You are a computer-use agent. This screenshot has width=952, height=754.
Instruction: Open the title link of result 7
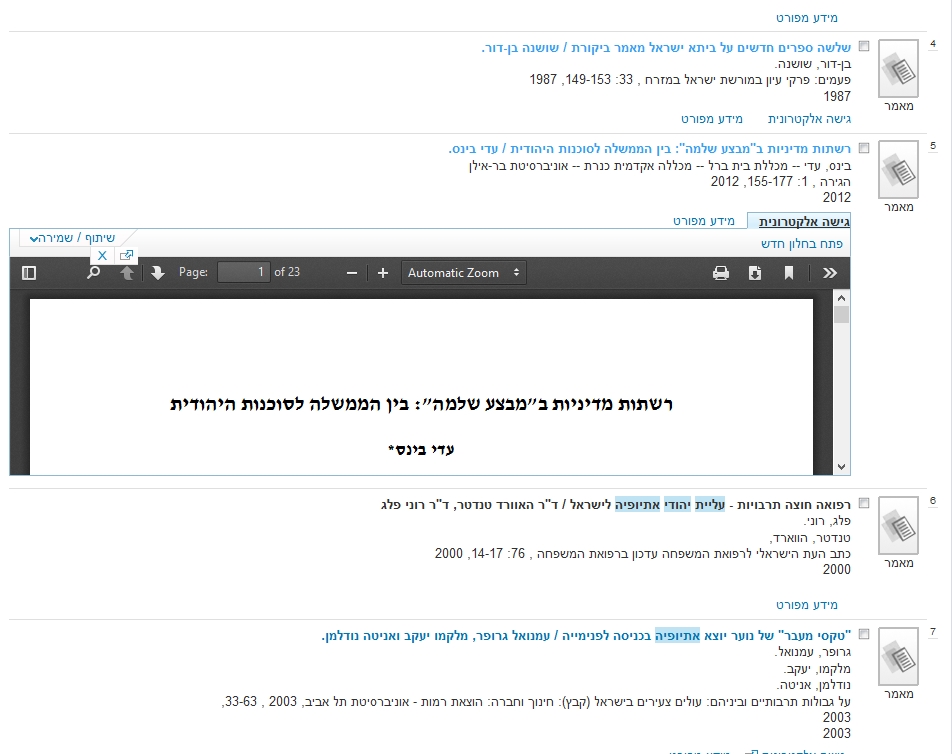point(587,635)
